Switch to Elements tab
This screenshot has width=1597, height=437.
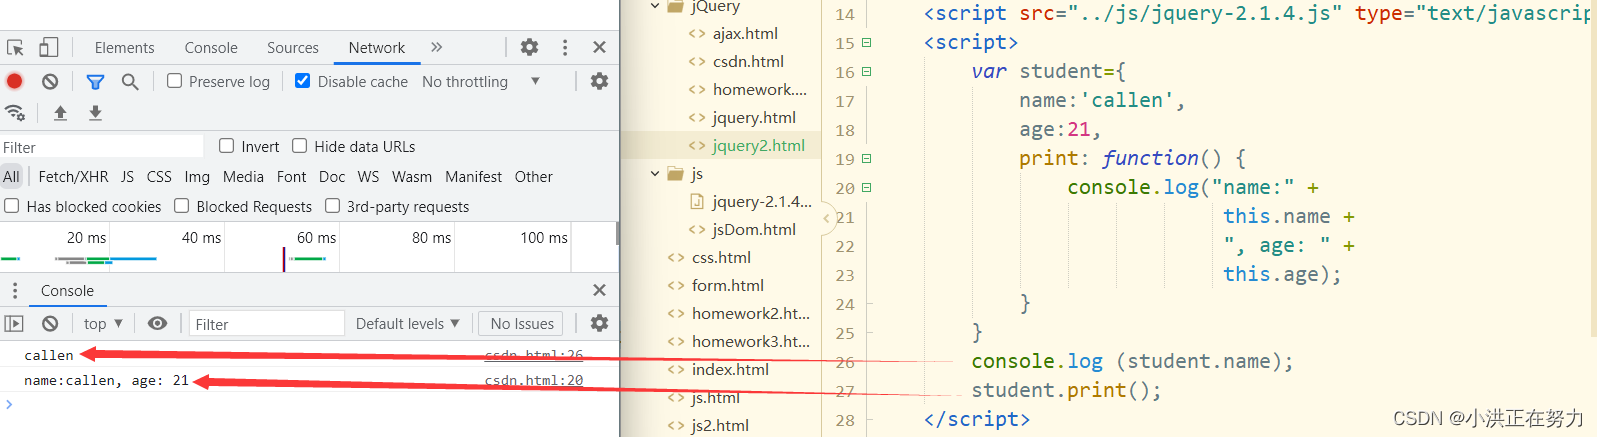(124, 47)
